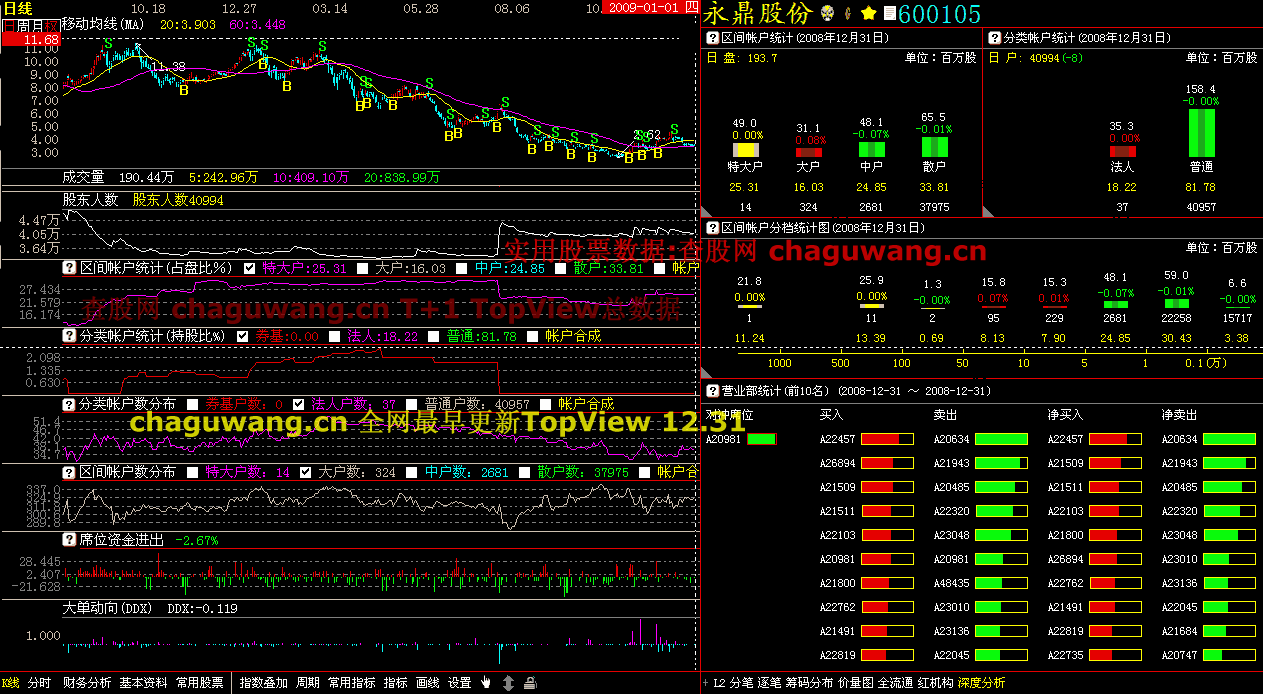This screenshot has height=694, width=1263.
Task: Enable the 普通 checkbox in 分类帐户统计
Action: tap(433, 337)
